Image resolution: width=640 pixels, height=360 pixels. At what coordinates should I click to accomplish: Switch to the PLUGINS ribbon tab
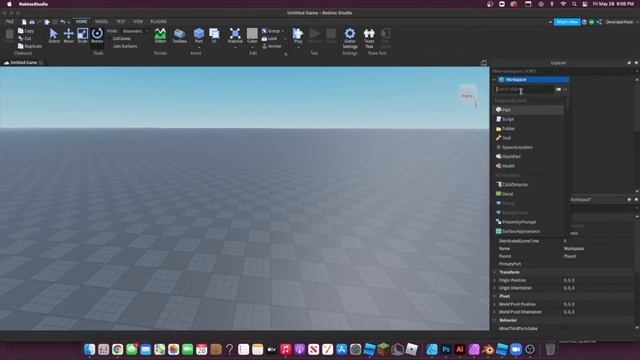click(x=158, y=22)
